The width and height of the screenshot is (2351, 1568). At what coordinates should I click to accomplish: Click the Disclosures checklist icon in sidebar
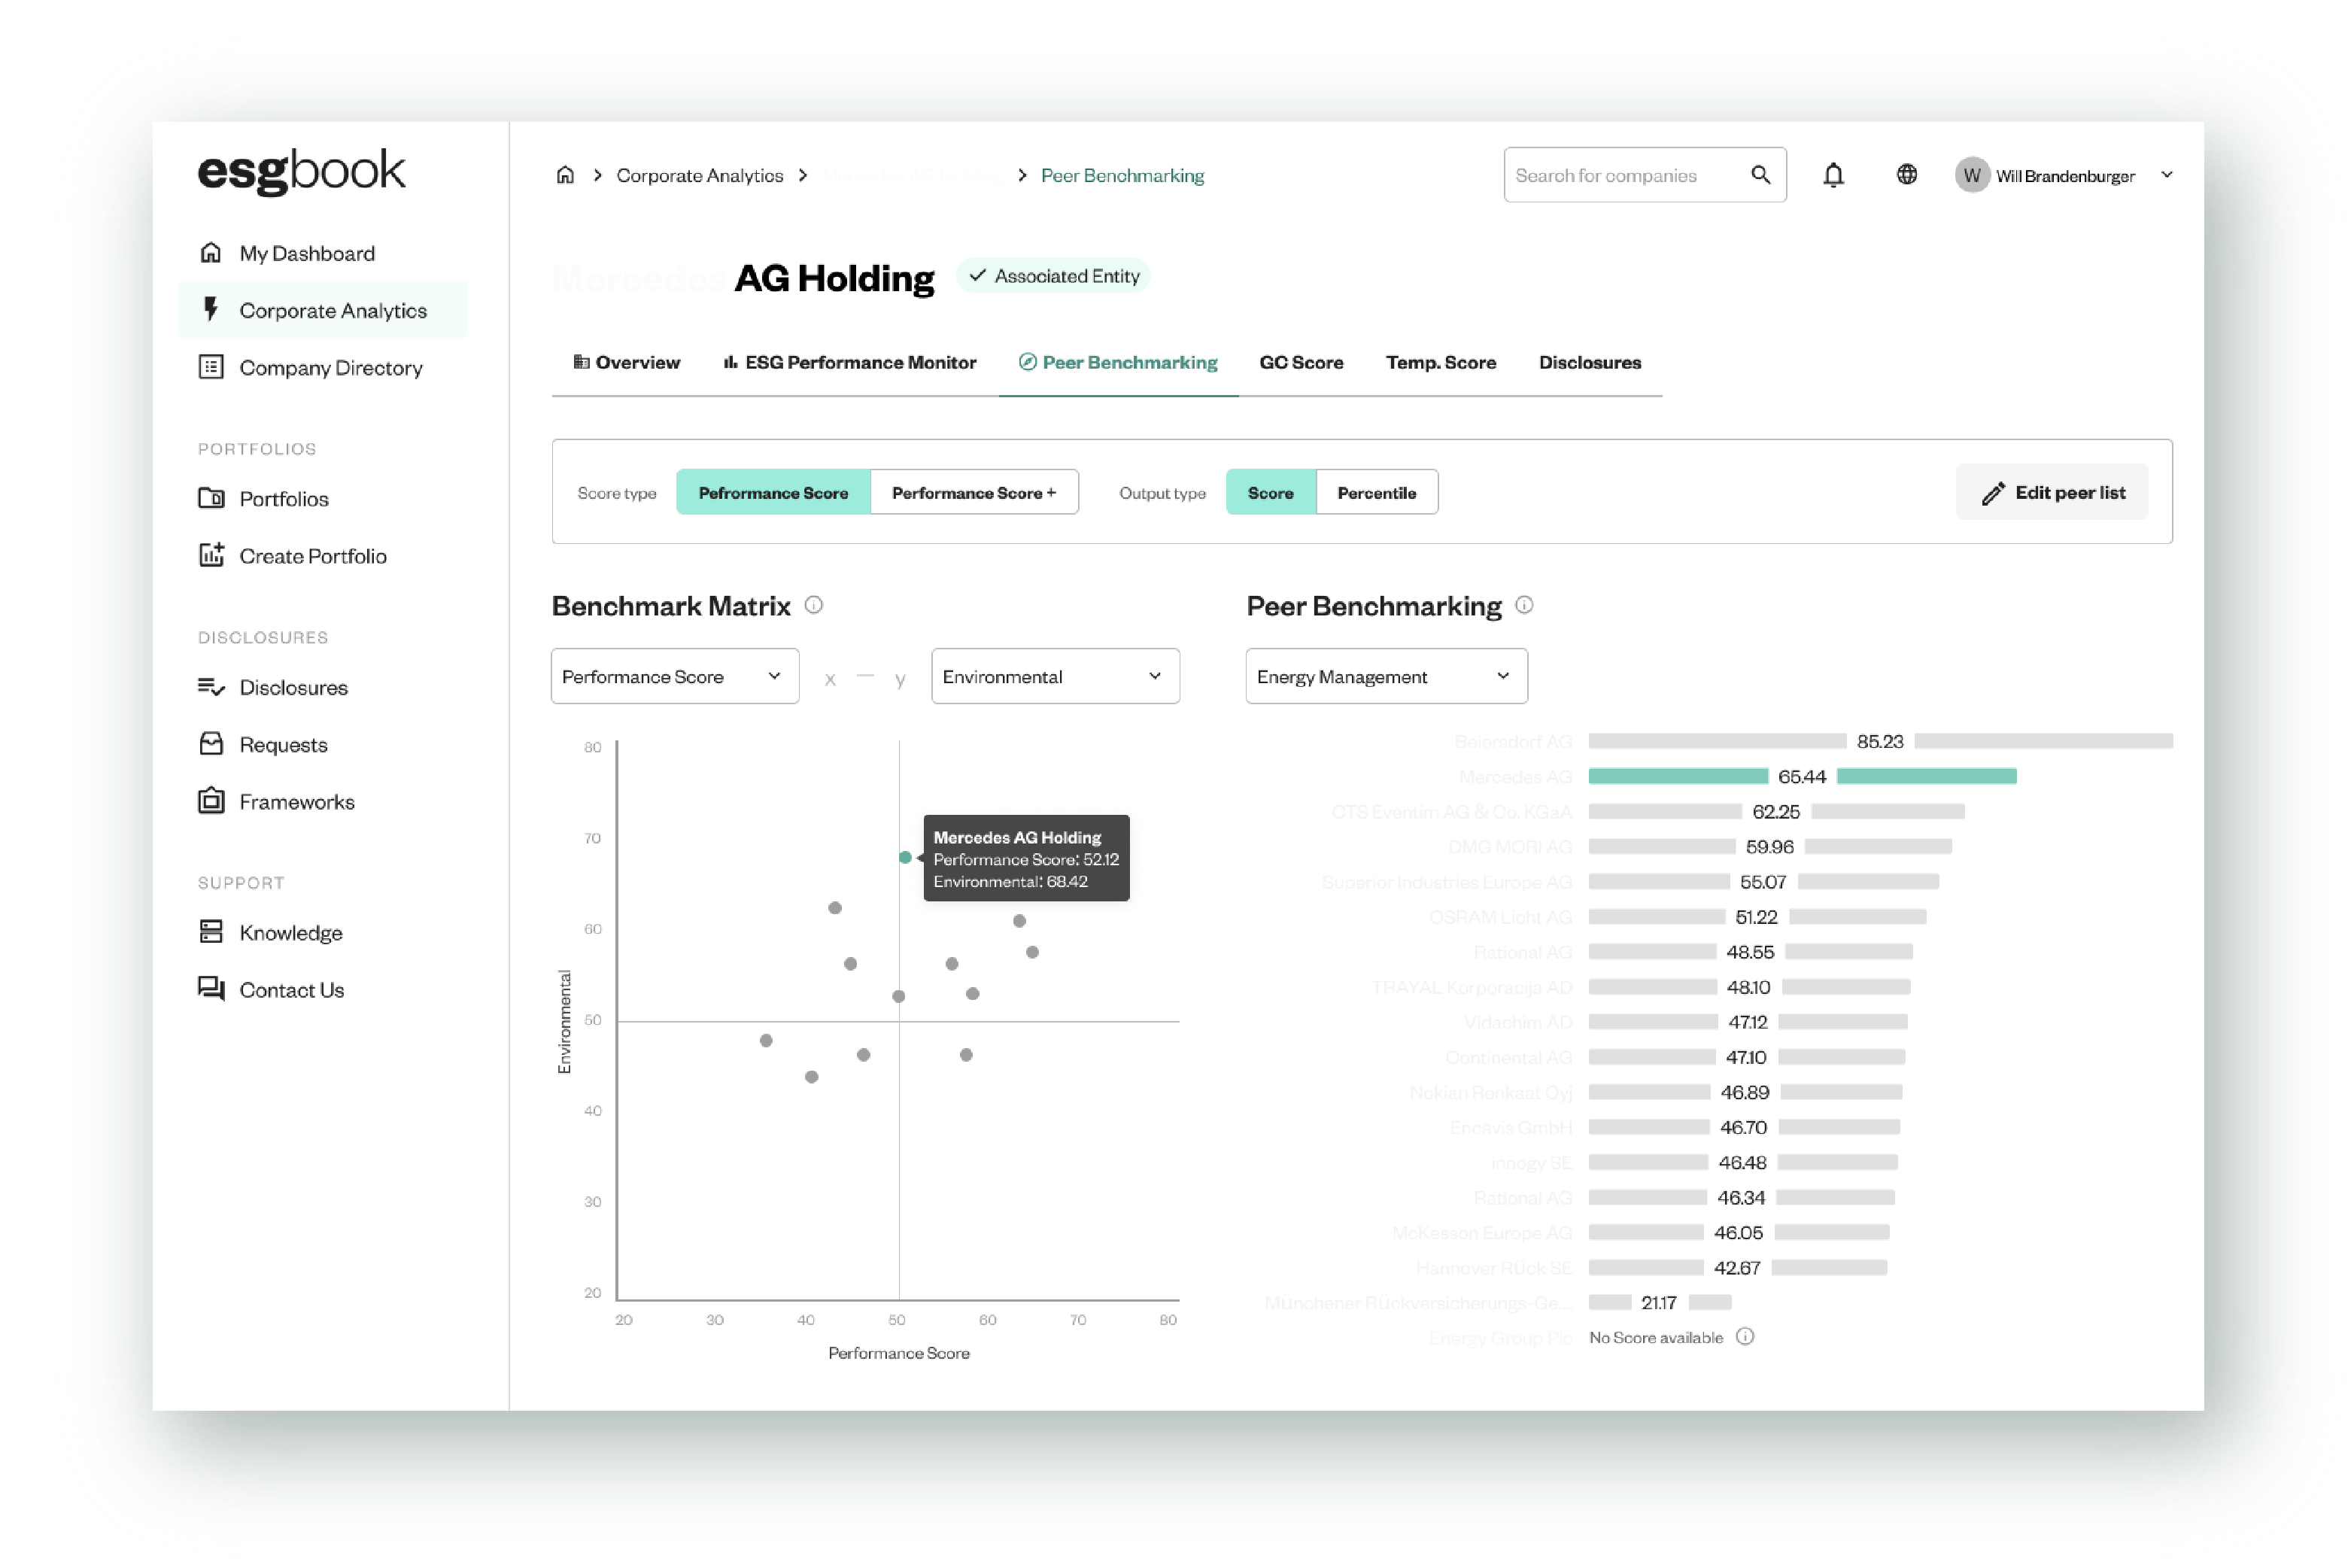point(211,687)
